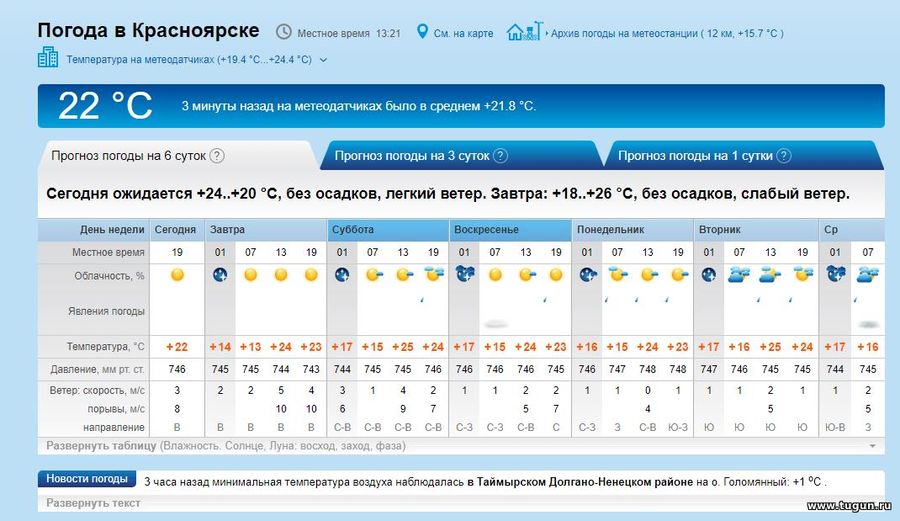Click the Температура, °C row label
Image resolution: width=900 pixels, height=521 pixels.
[x=106, y=347]
